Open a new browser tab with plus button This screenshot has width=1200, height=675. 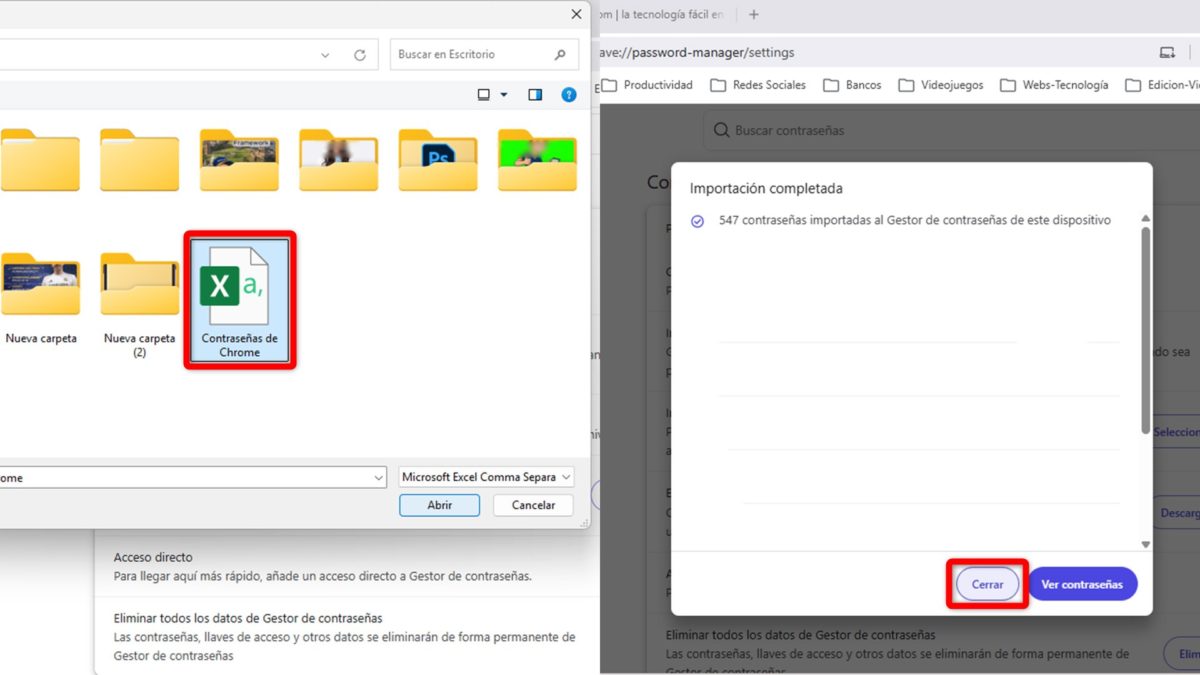pyautogui.click(x=754, y=14)
